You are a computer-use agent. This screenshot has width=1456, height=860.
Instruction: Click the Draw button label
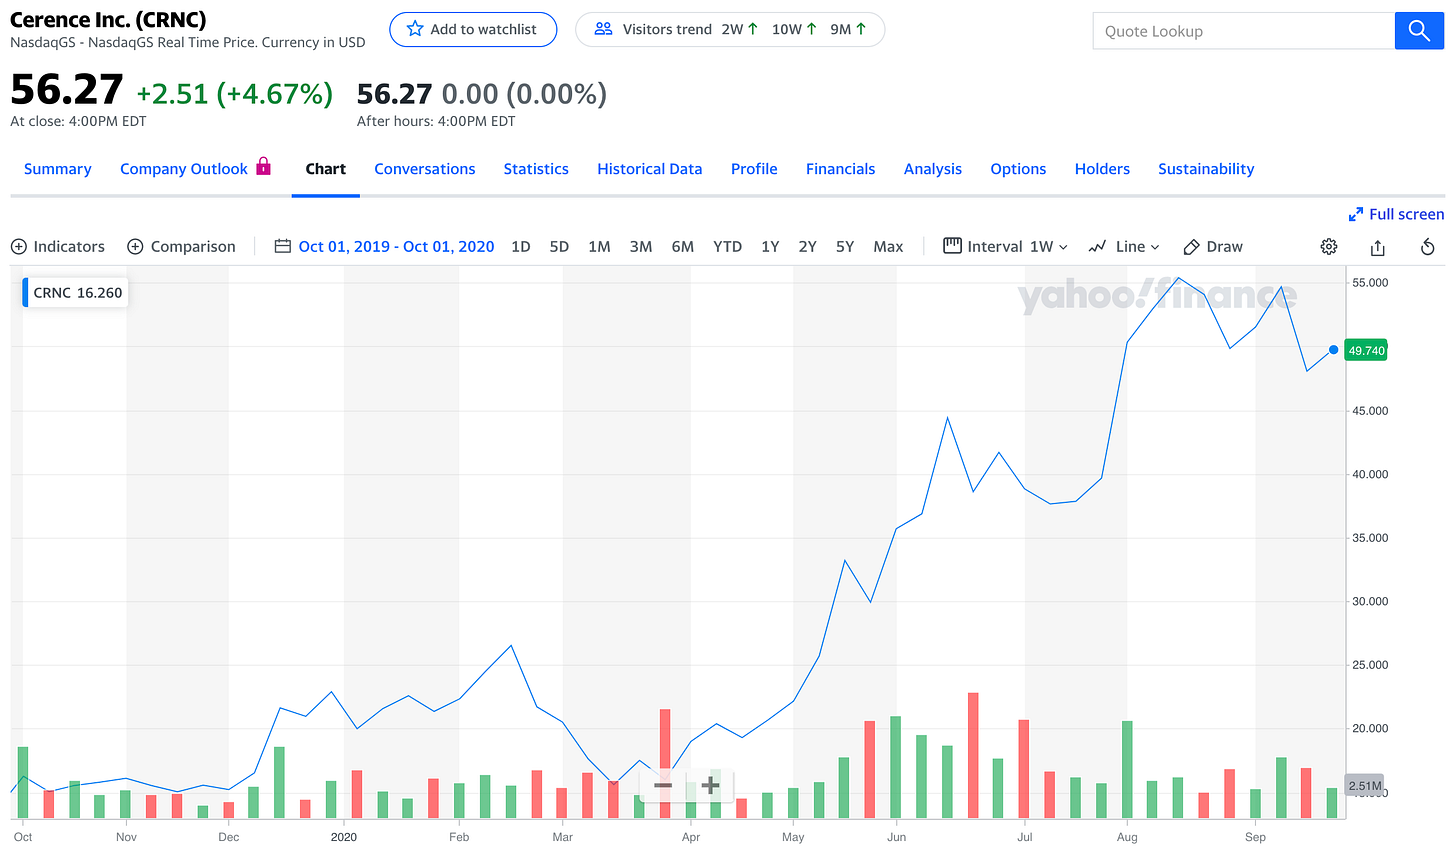tap(1225, 246)
